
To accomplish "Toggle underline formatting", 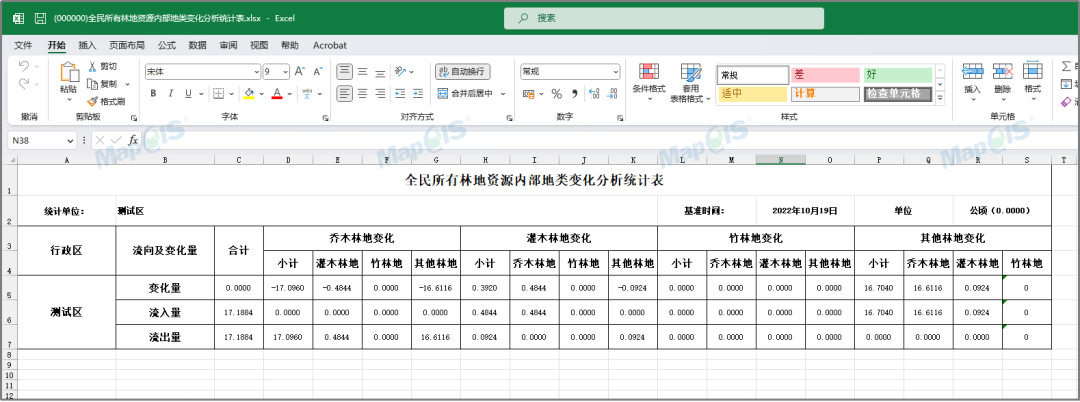I will click(x=187, y=94).
